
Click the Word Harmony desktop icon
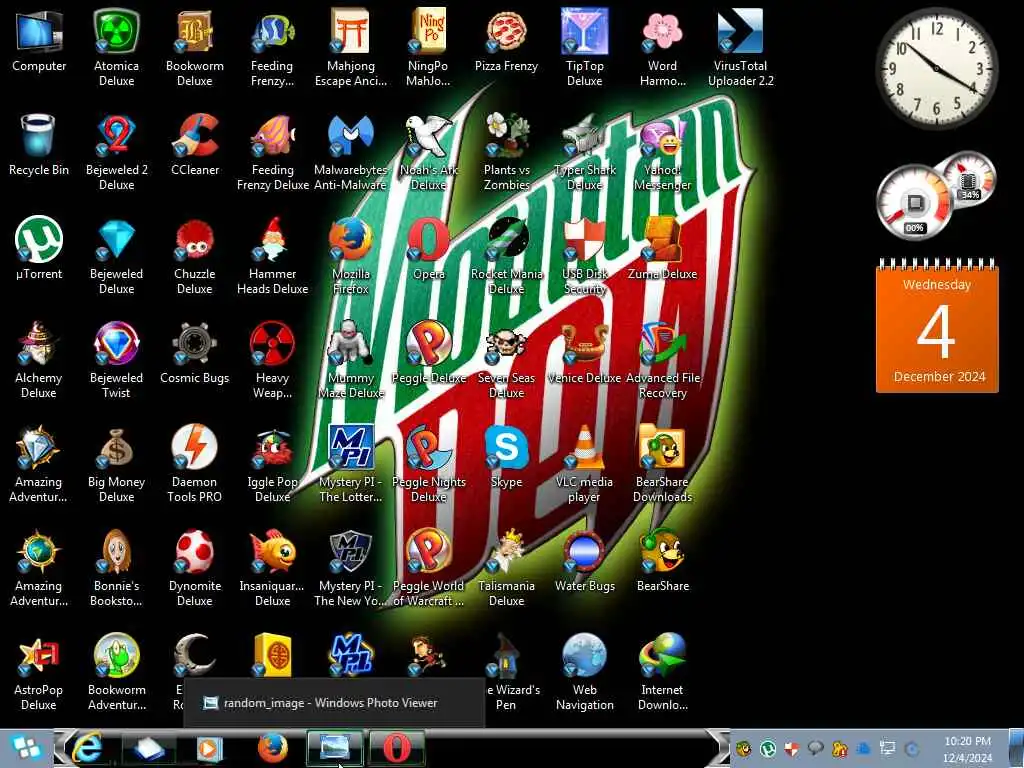[662, 48]
